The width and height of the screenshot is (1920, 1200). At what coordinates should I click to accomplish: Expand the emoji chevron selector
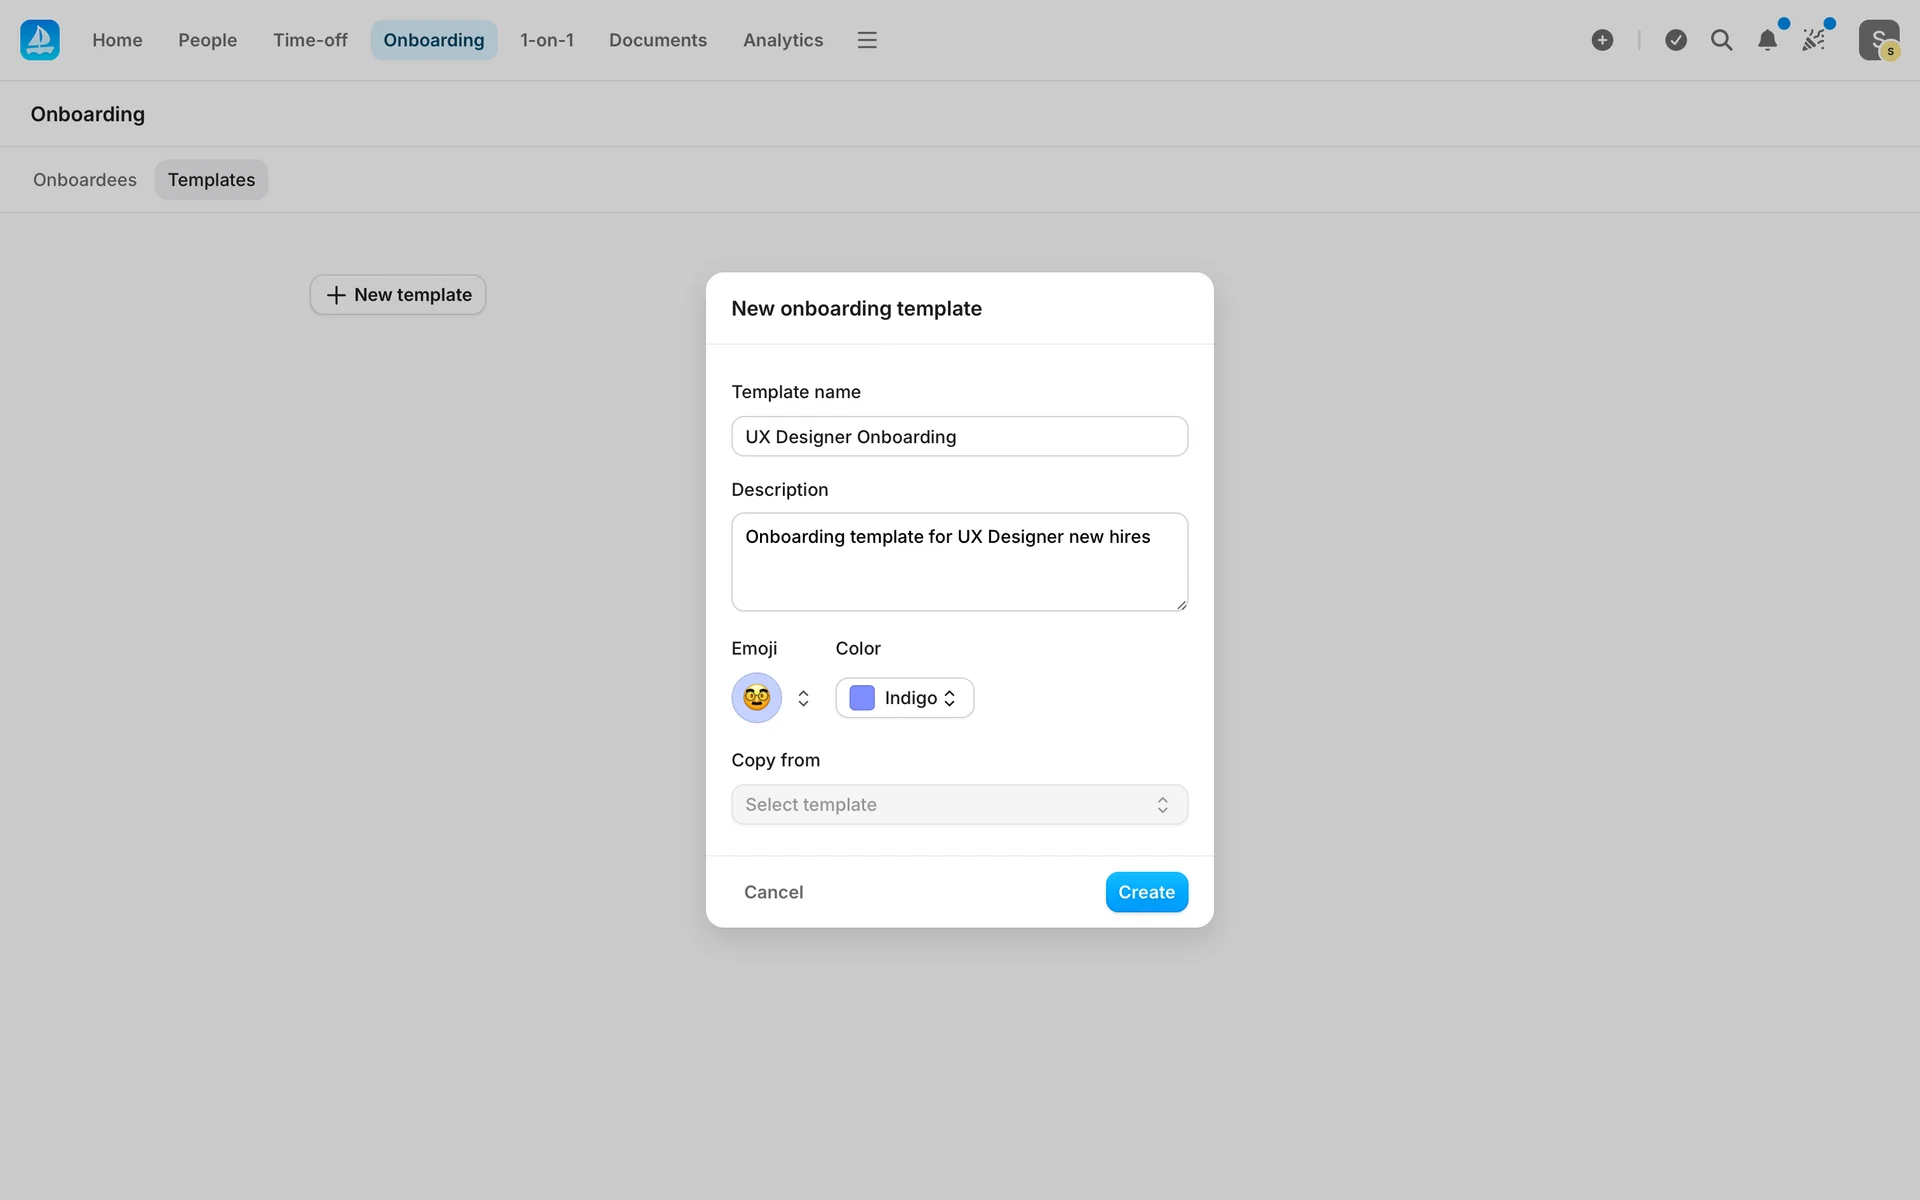[x=803, y=698]
